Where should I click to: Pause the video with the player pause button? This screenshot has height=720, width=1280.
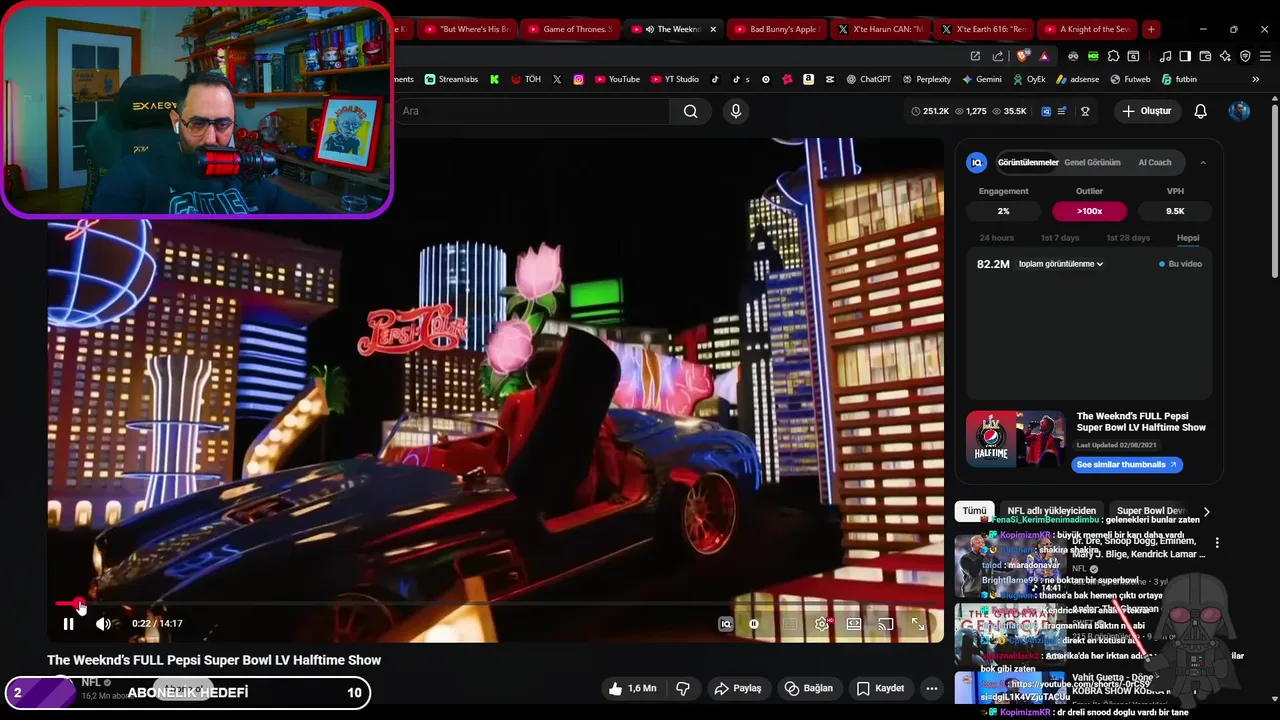(68, 624)
